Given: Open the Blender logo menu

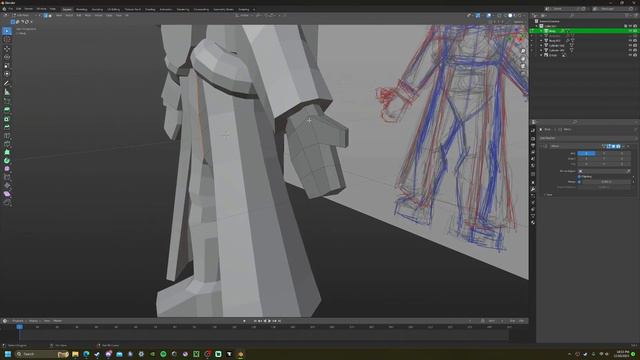Looking at the screenshot, I should (x=4, y=9).
